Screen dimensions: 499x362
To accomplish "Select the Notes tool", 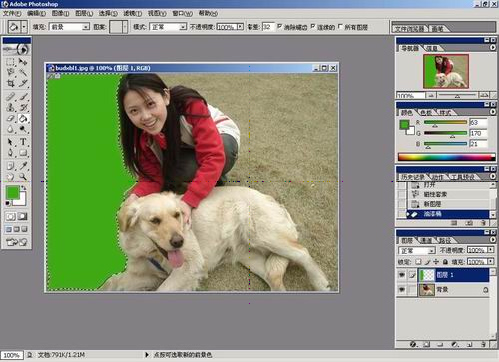I will coord(10,166).
